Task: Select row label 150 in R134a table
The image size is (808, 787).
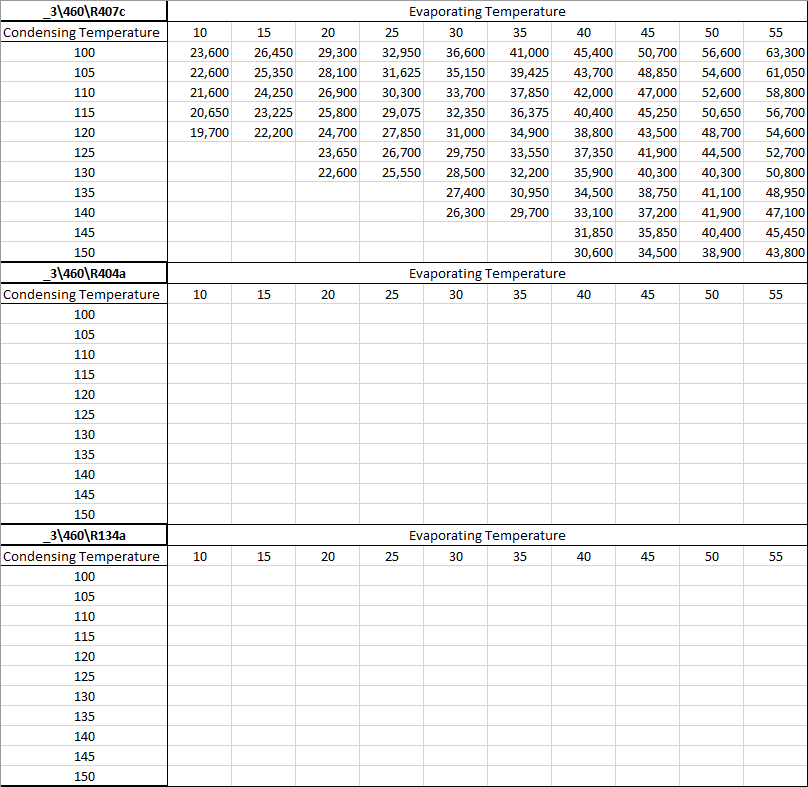Action: (84, 776)
